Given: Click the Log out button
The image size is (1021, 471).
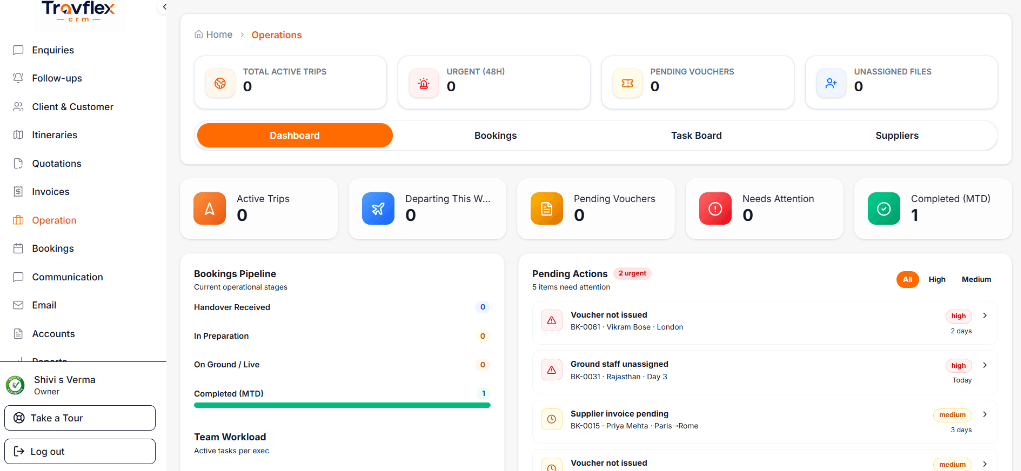Looking at the screenshot, I should [80, 451].
